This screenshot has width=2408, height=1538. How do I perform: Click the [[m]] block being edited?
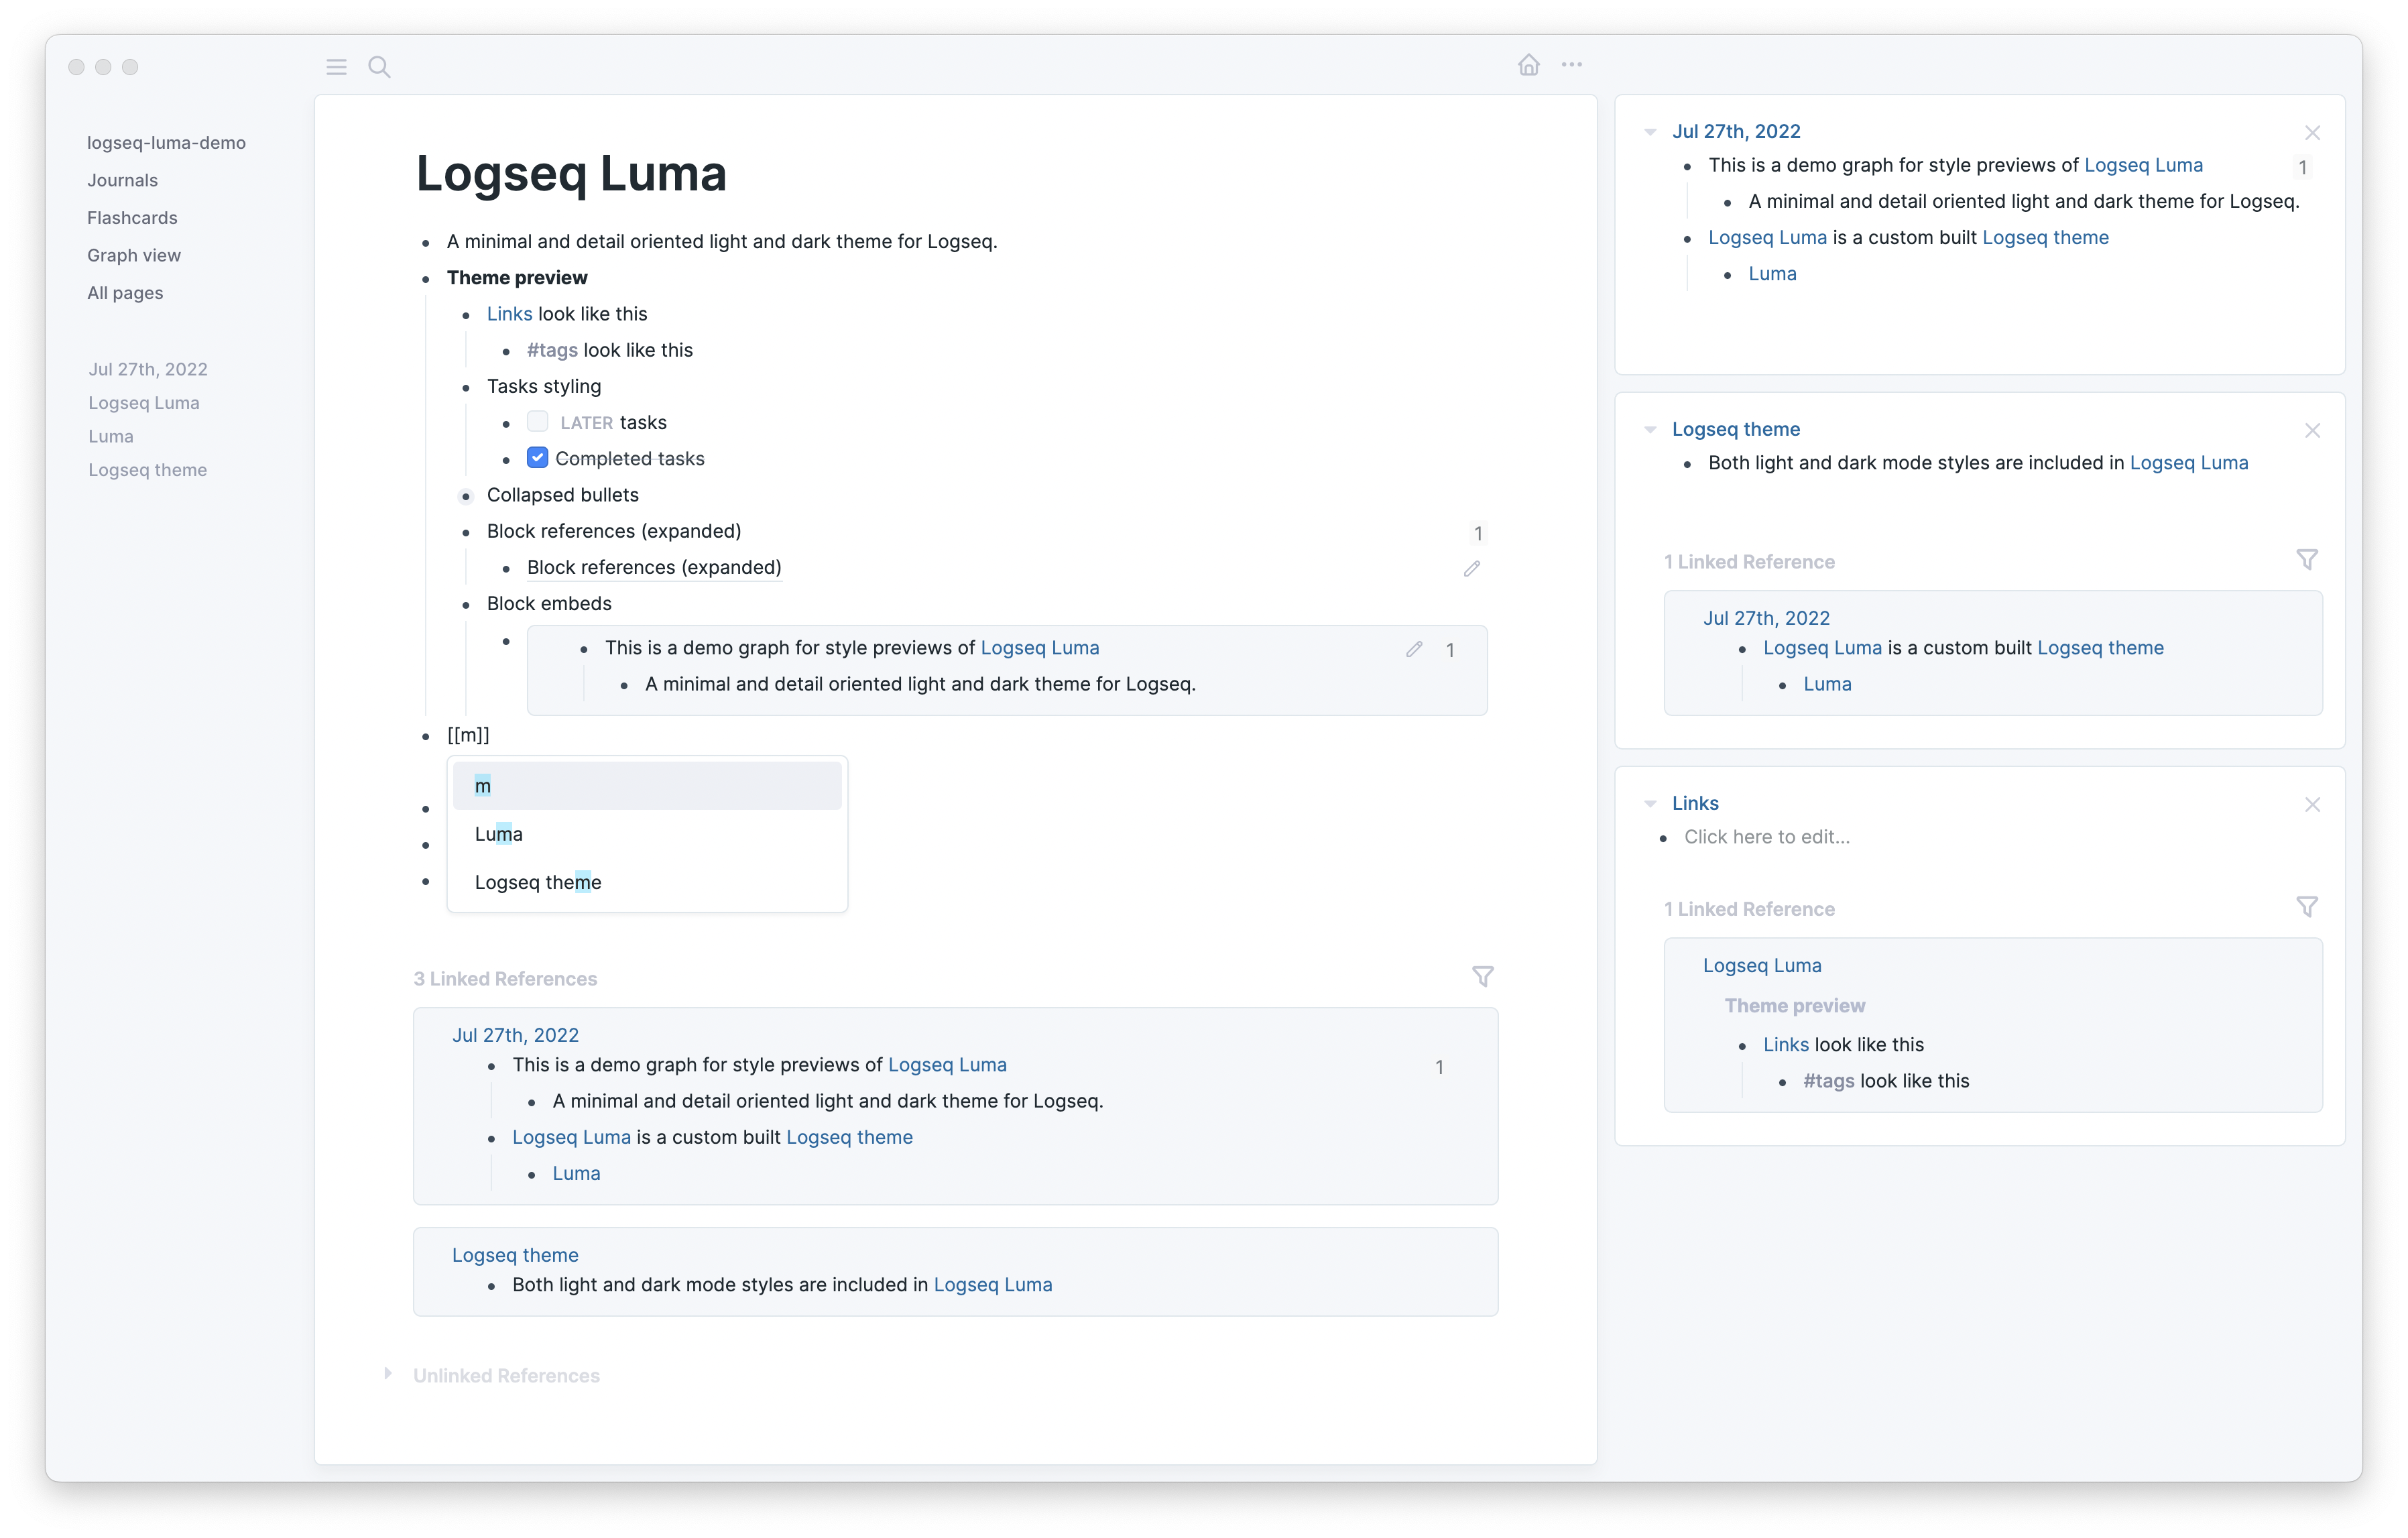(x=468, y=735)
